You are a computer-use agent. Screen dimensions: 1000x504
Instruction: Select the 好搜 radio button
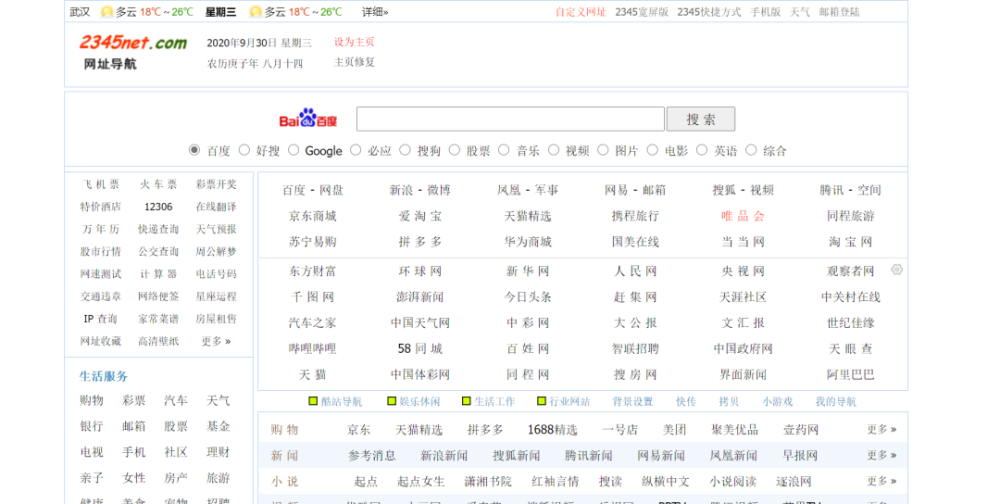click(244, 150)
